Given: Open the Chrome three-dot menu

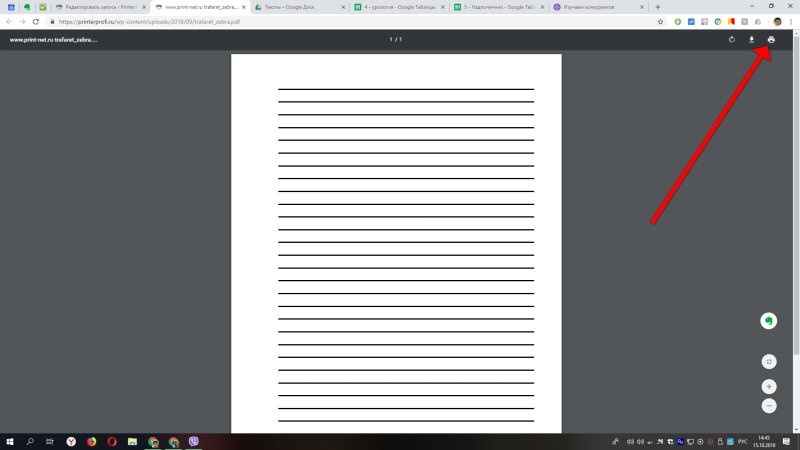Looking at the screenshot, I should (x=791, y=21).
